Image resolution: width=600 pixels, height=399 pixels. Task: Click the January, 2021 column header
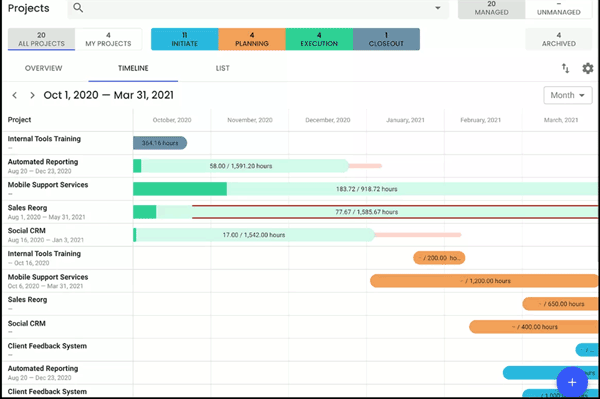(405, 120)
